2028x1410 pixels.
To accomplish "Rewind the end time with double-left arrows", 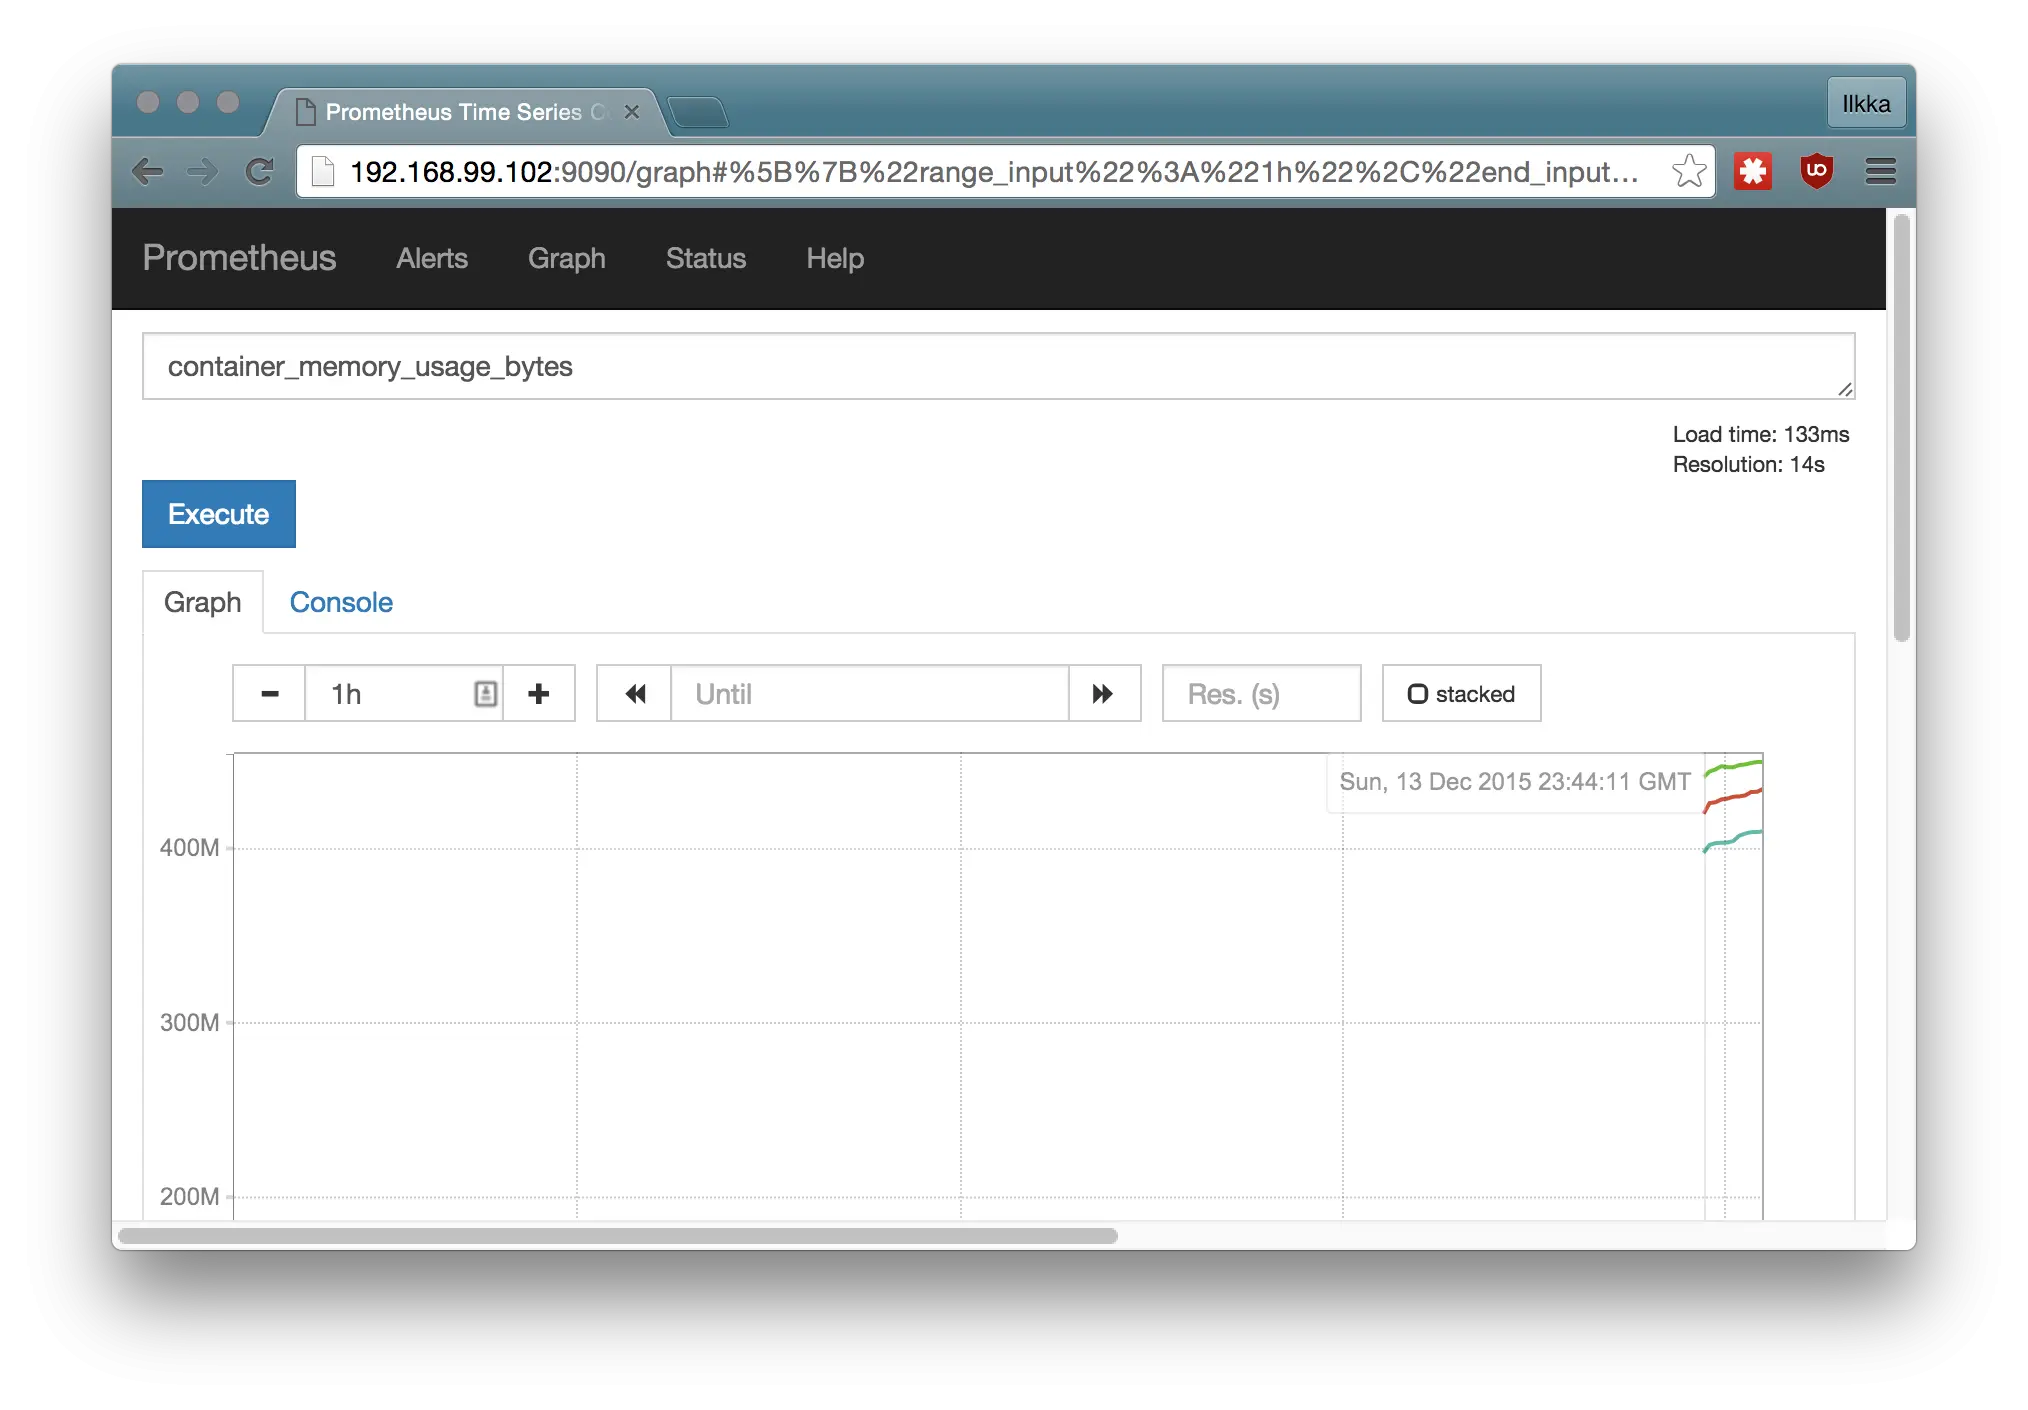I will point(634,694).
